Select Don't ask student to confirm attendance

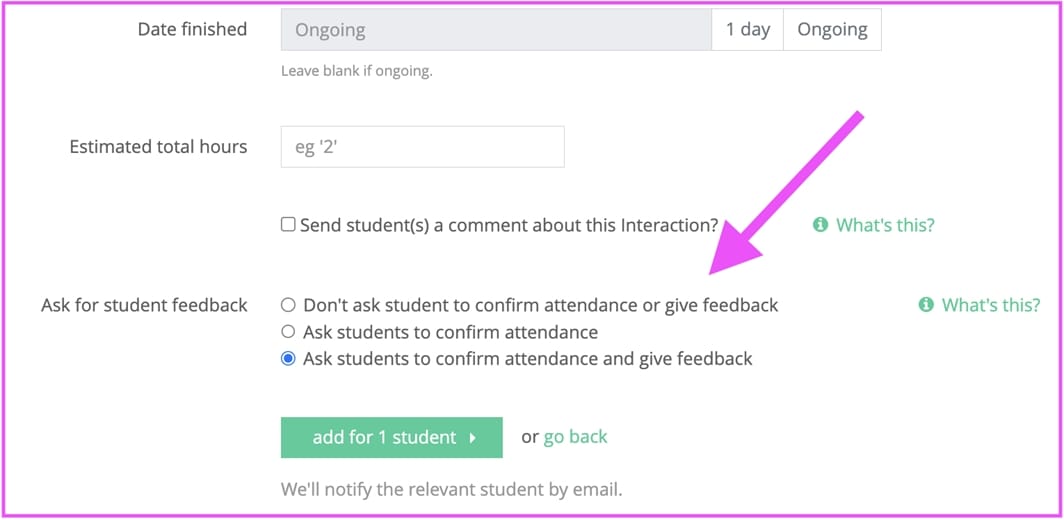[288, 305]
